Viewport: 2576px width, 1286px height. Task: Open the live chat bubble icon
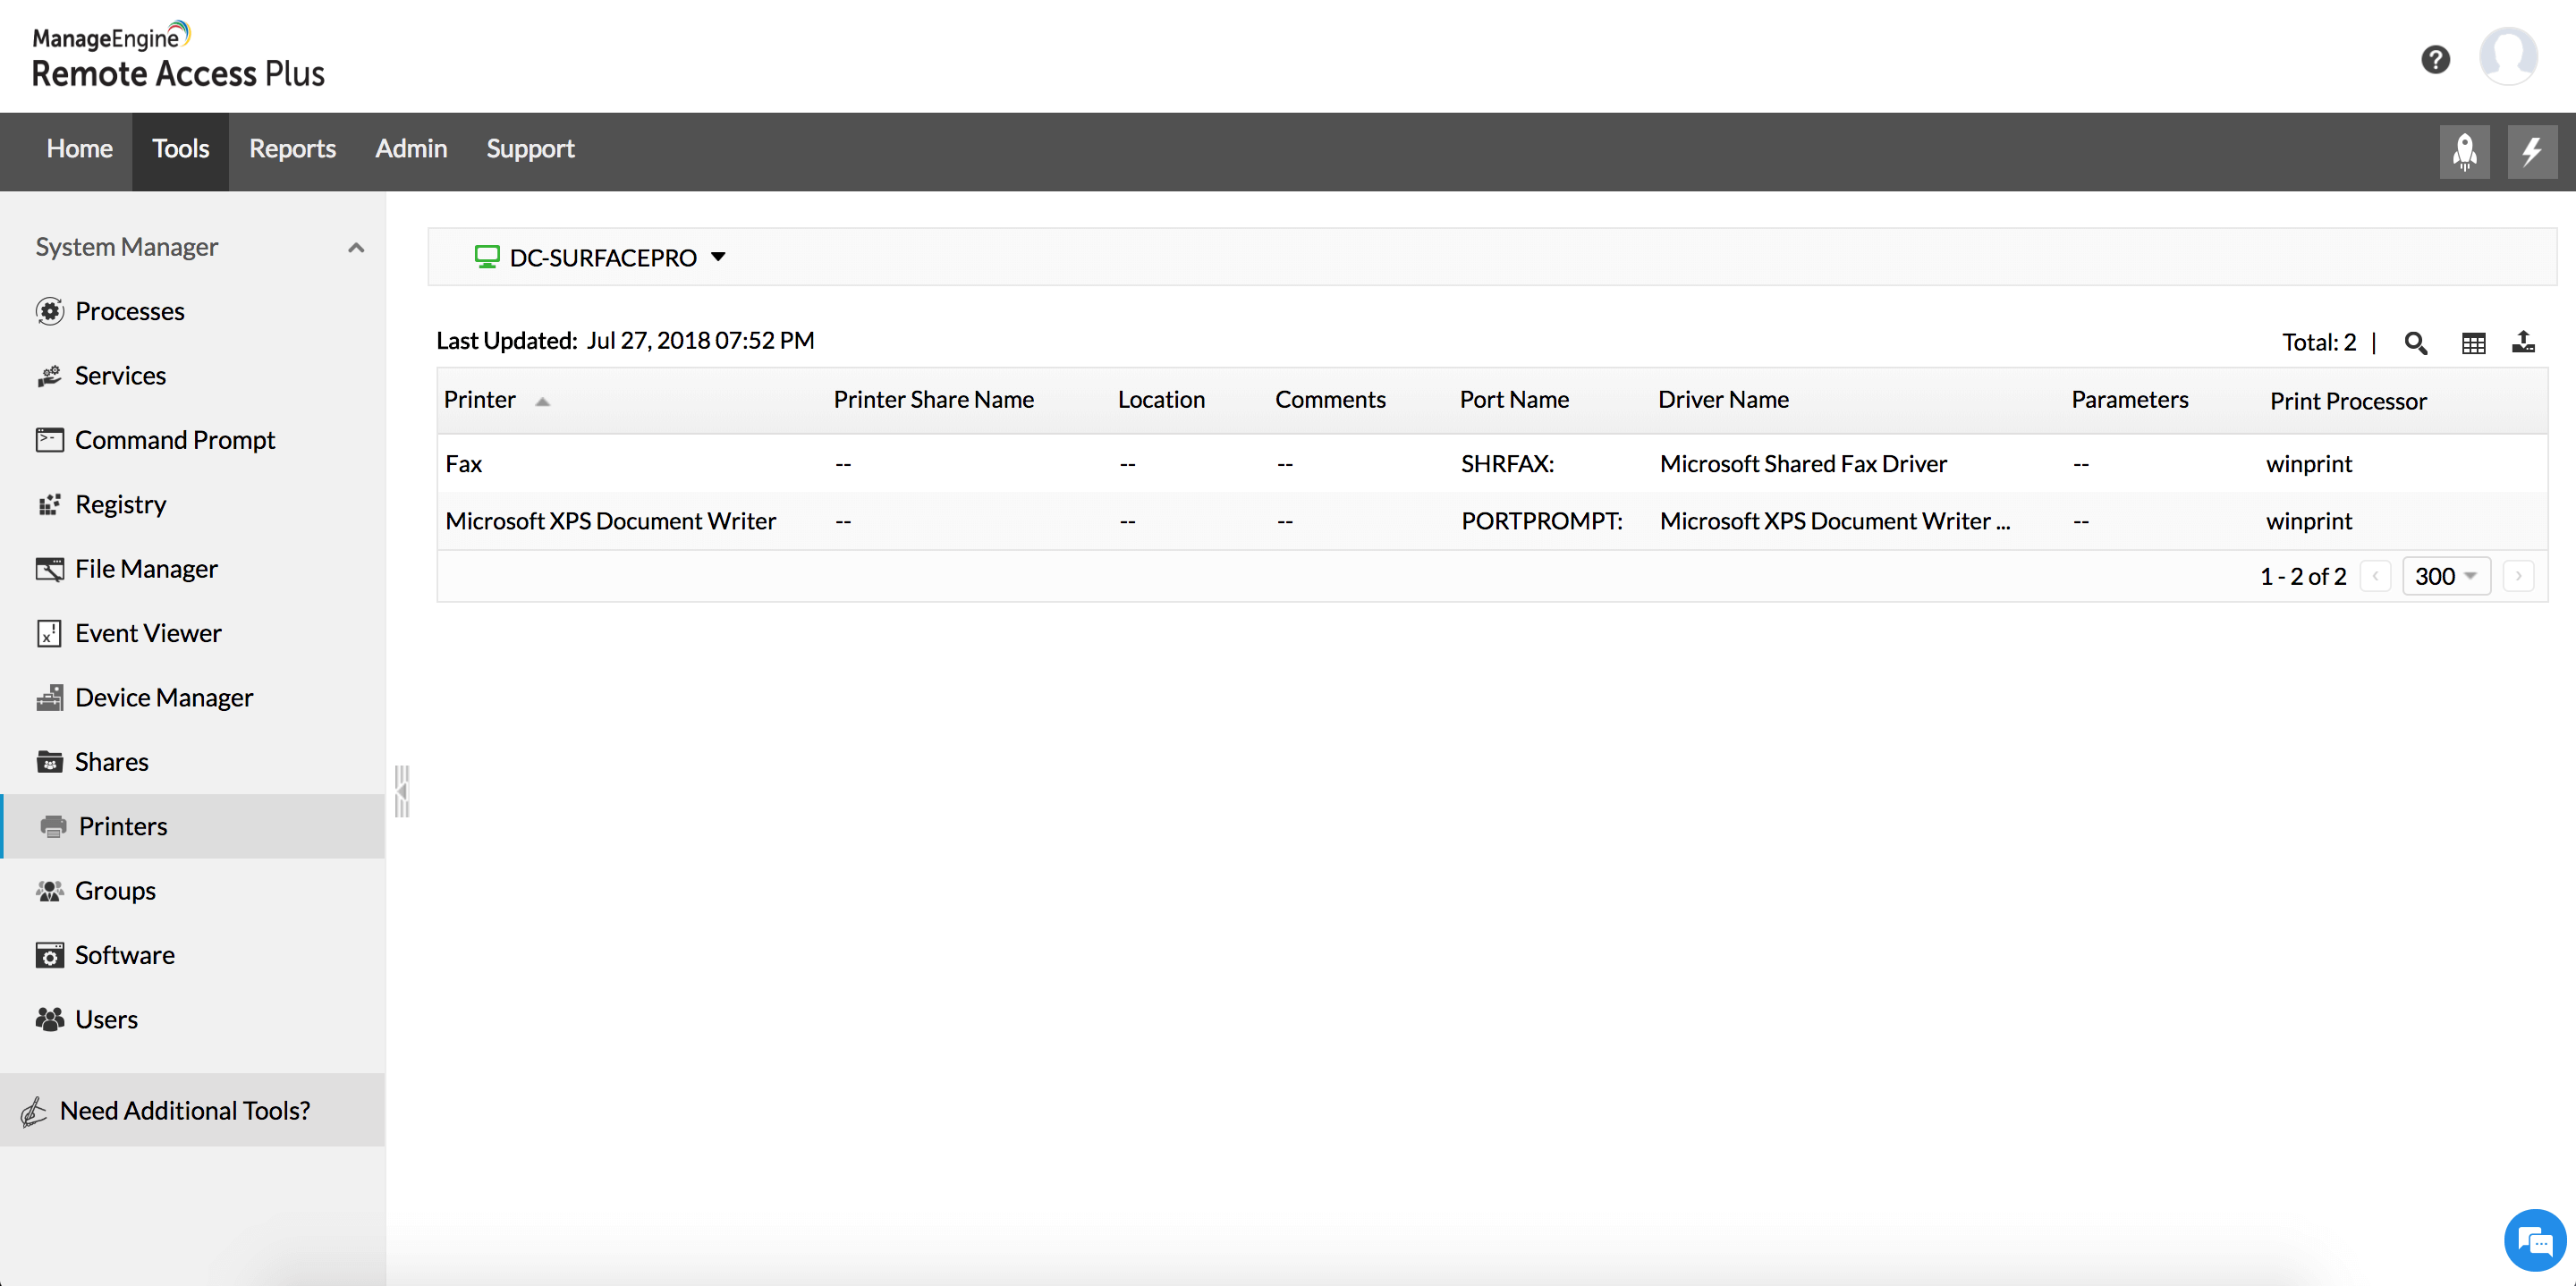click(x=2535, y=1241)
